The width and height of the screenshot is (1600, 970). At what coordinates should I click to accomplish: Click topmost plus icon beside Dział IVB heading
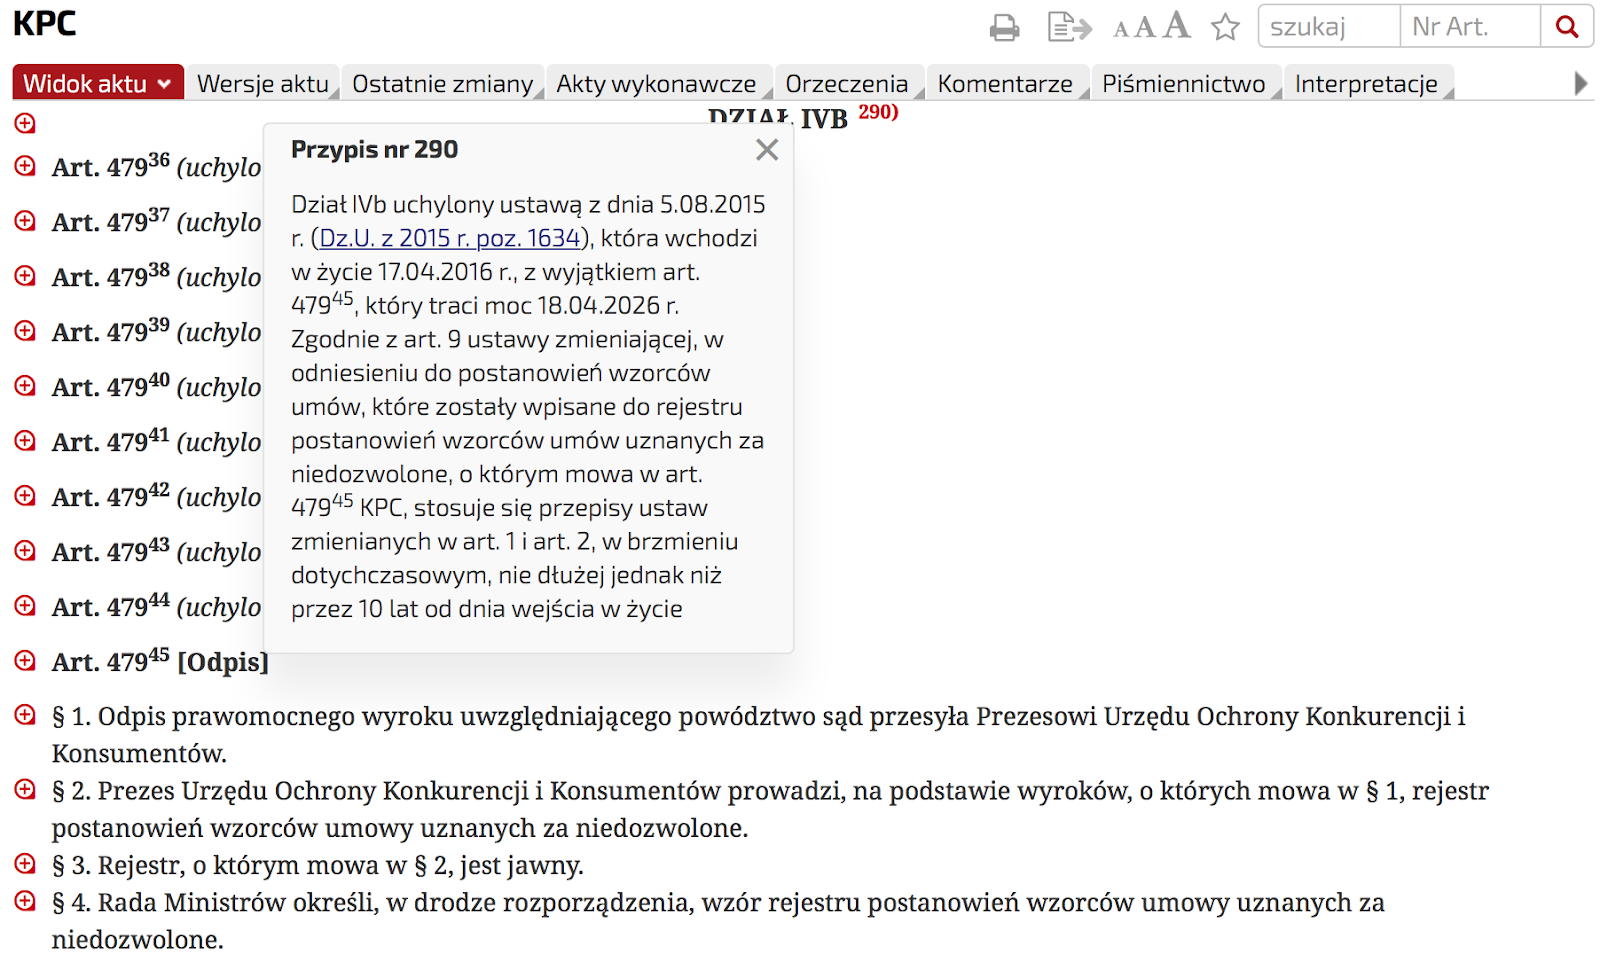[25, 123]
